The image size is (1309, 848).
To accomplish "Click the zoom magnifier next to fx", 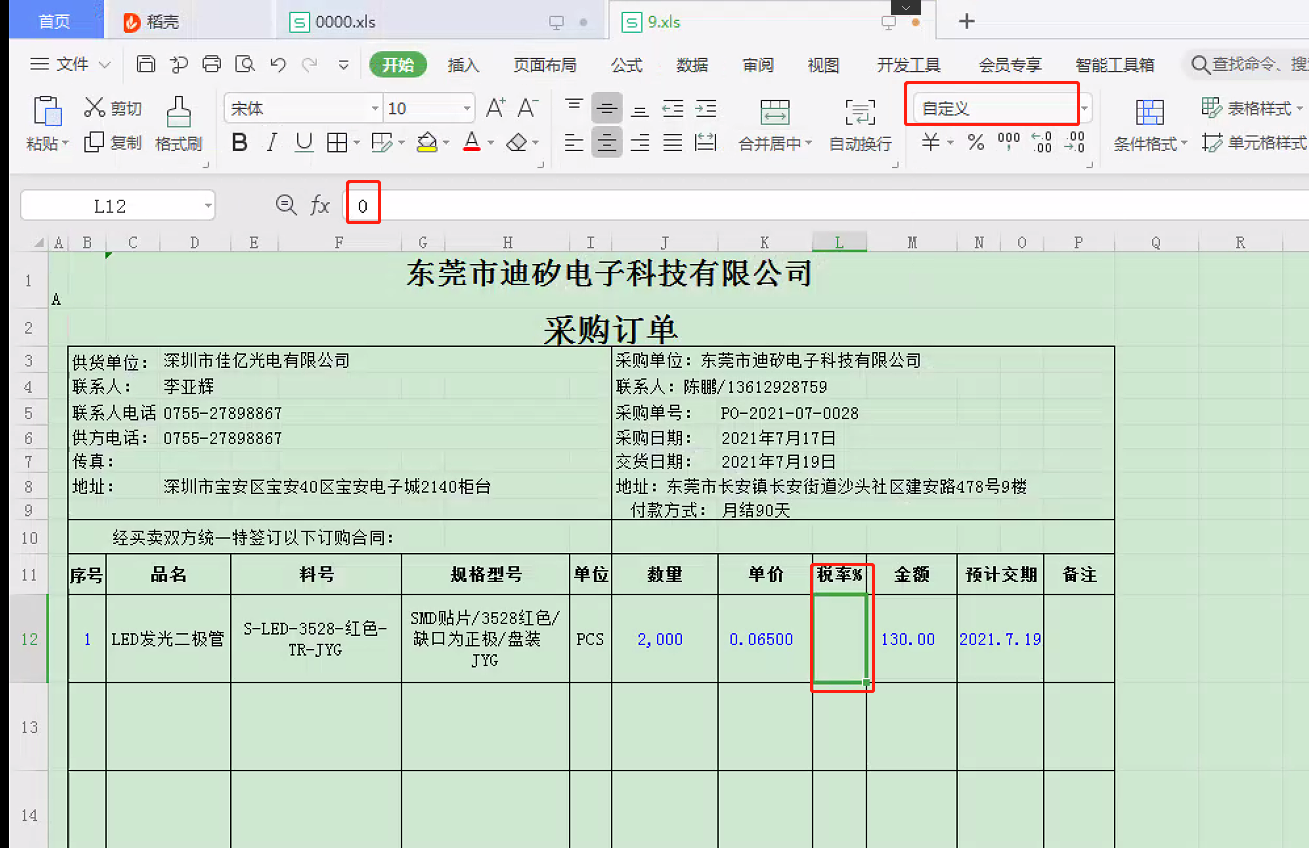I will click(286, 205).
